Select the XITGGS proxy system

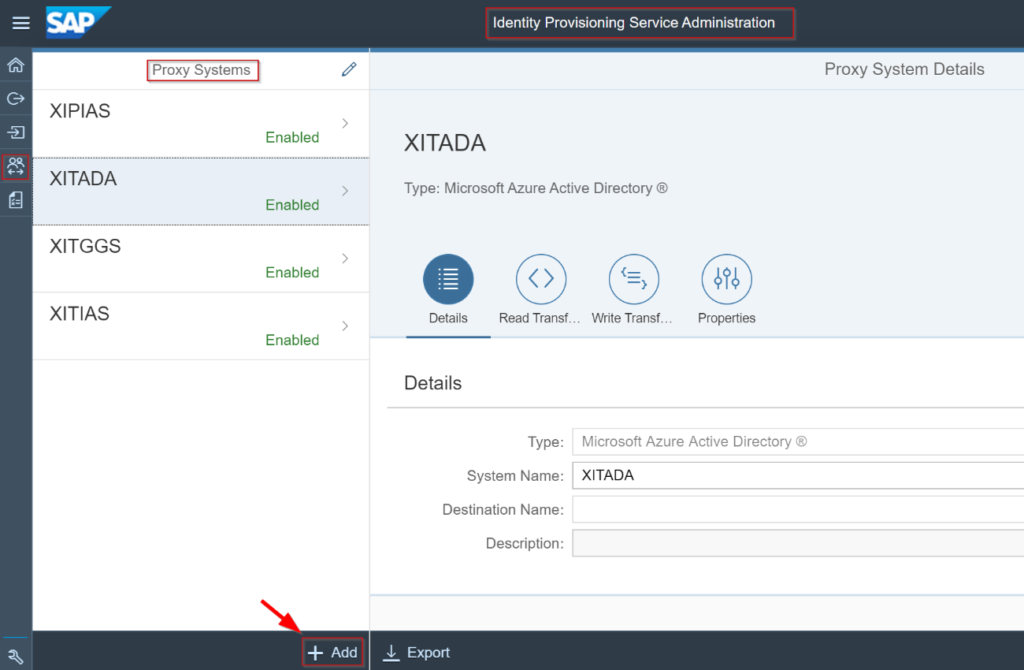point(200,259)
